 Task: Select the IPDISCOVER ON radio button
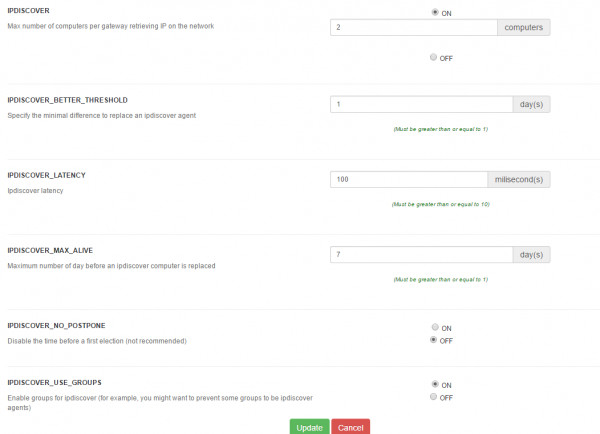pos(435,12)
